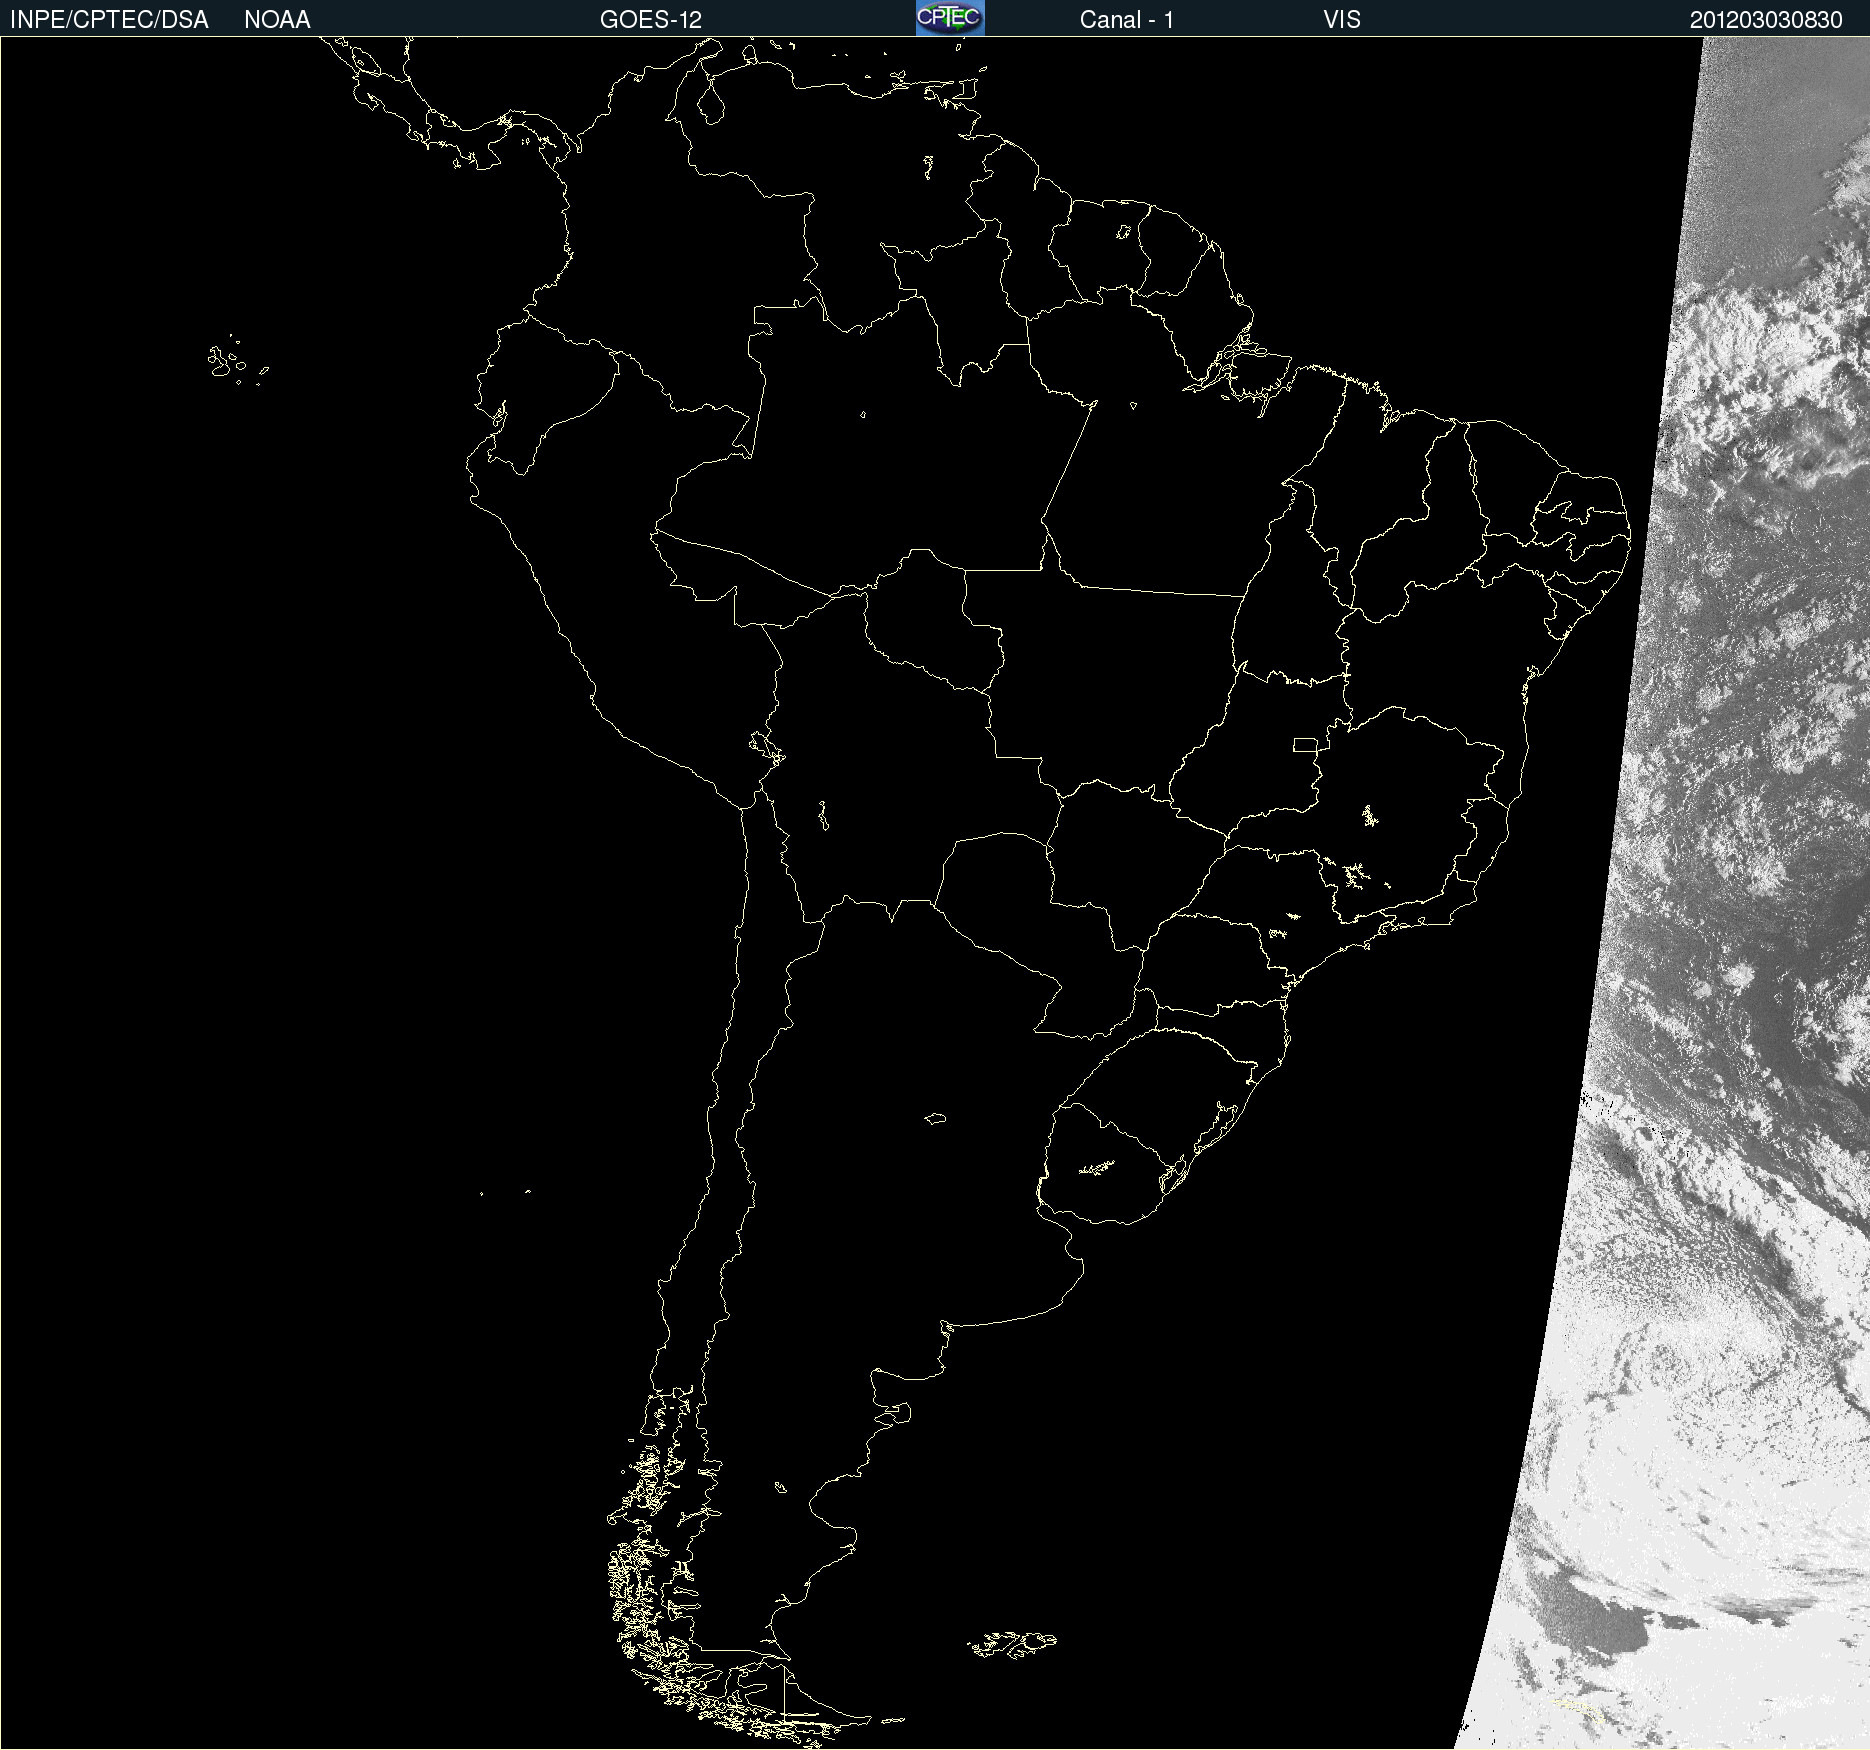The height and width of the screenshot is (1750, 1870).
Task: Select the INPE/CPTEC/DSA header text
Action: 109,20
